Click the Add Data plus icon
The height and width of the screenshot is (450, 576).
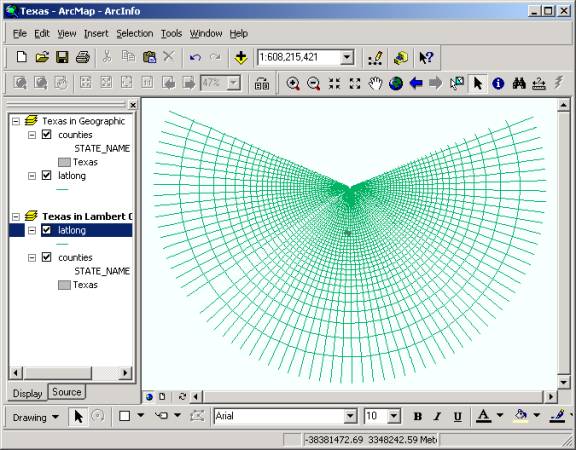tap(241, 57)
